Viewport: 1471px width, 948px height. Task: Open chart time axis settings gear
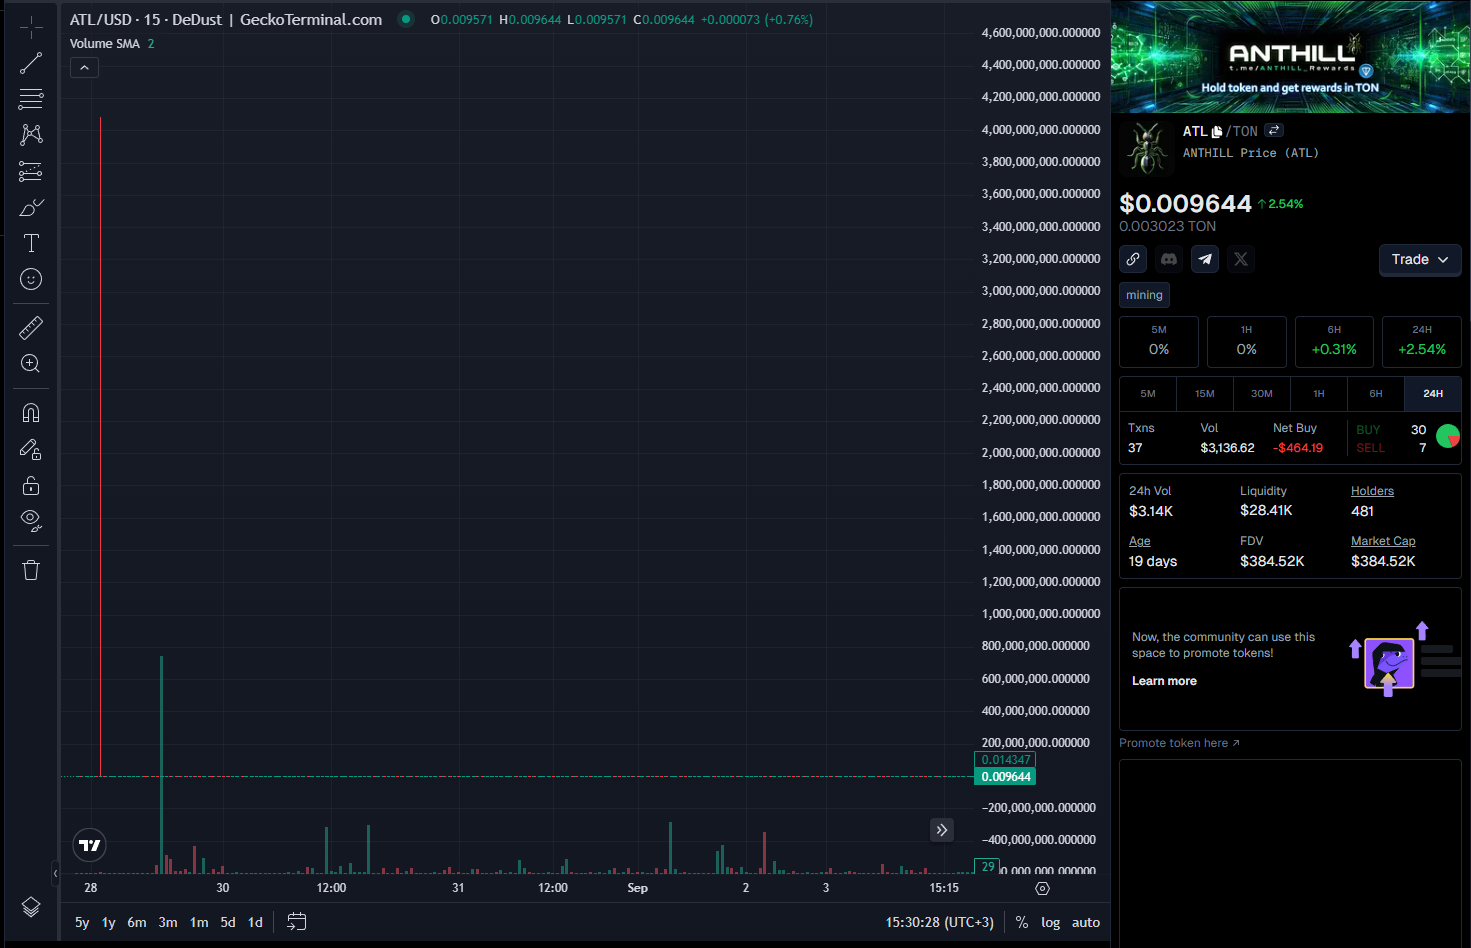(1042, 888)
